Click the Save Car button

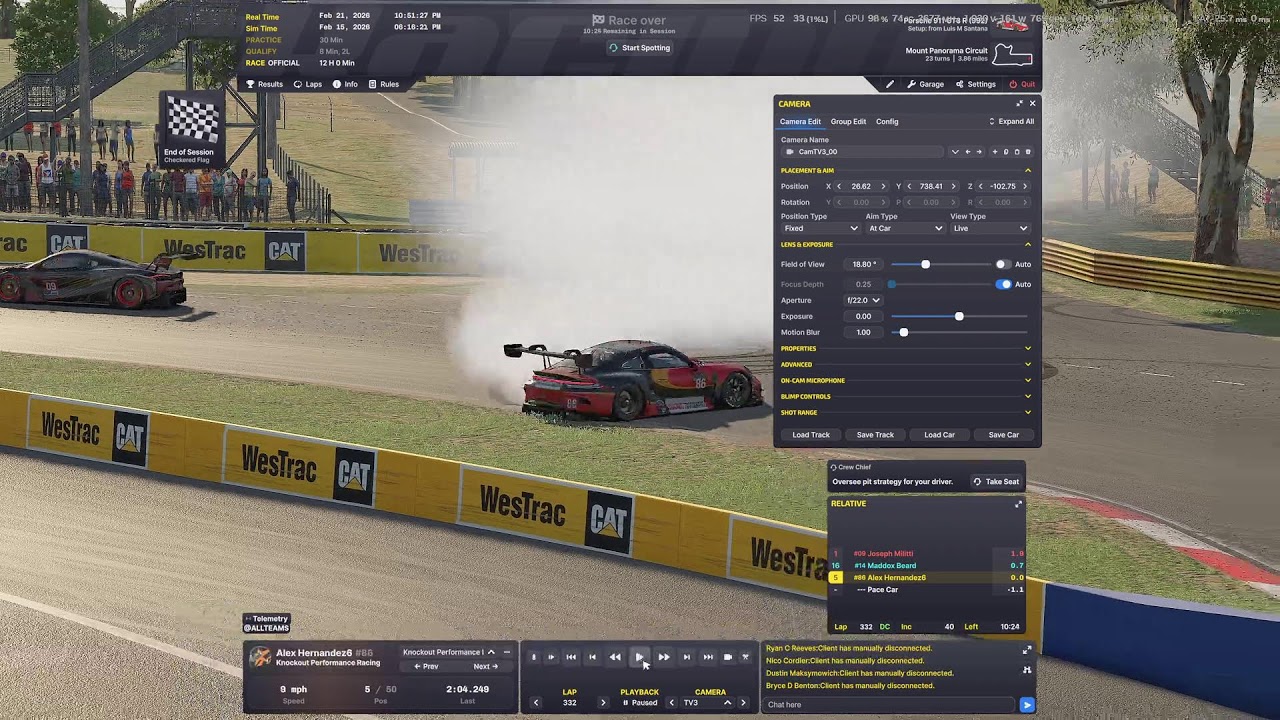tap(1003, 435)
